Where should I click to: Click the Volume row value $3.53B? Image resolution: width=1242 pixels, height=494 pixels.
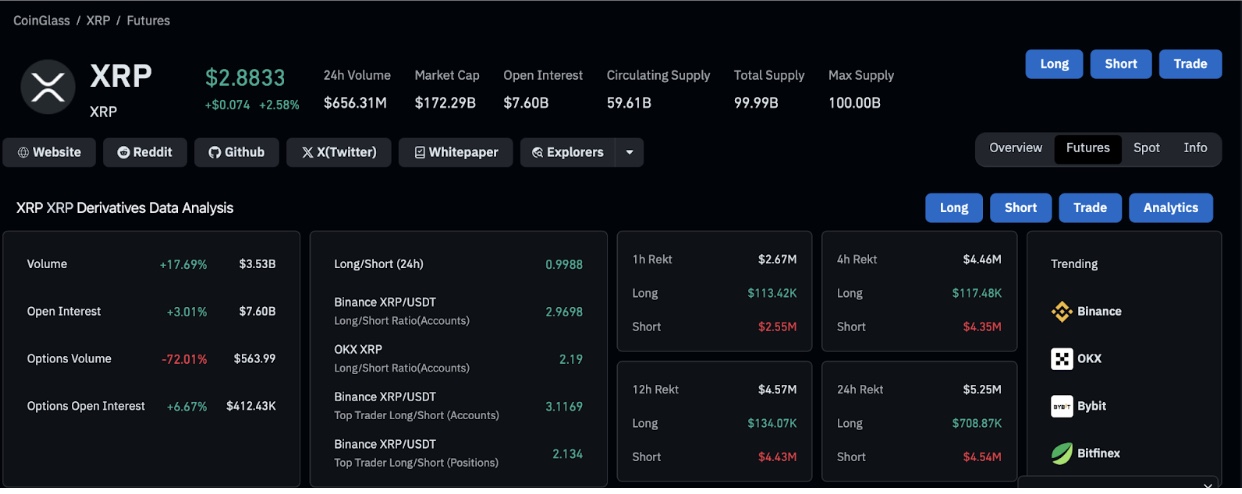coord(257,265)
